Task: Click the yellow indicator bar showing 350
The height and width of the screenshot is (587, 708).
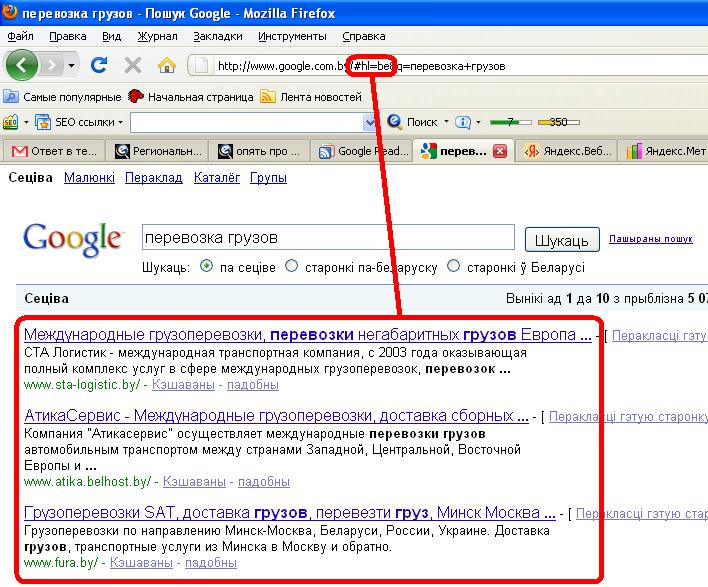Action: tap(559, 122)
